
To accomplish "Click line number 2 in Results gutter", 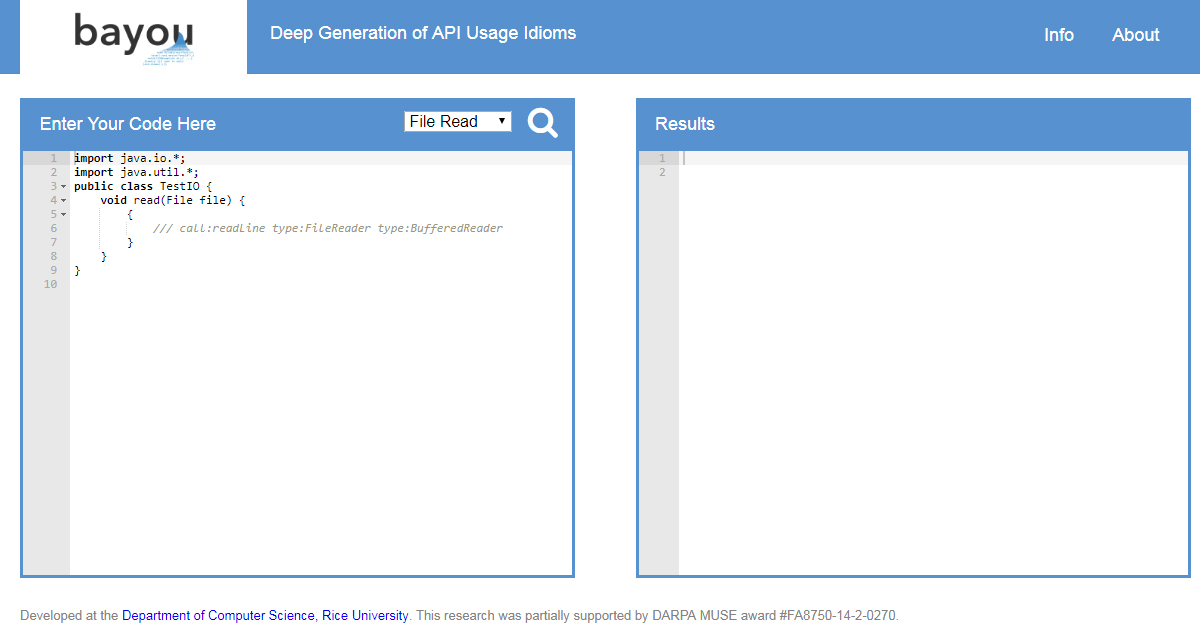I will pos(662,172).
